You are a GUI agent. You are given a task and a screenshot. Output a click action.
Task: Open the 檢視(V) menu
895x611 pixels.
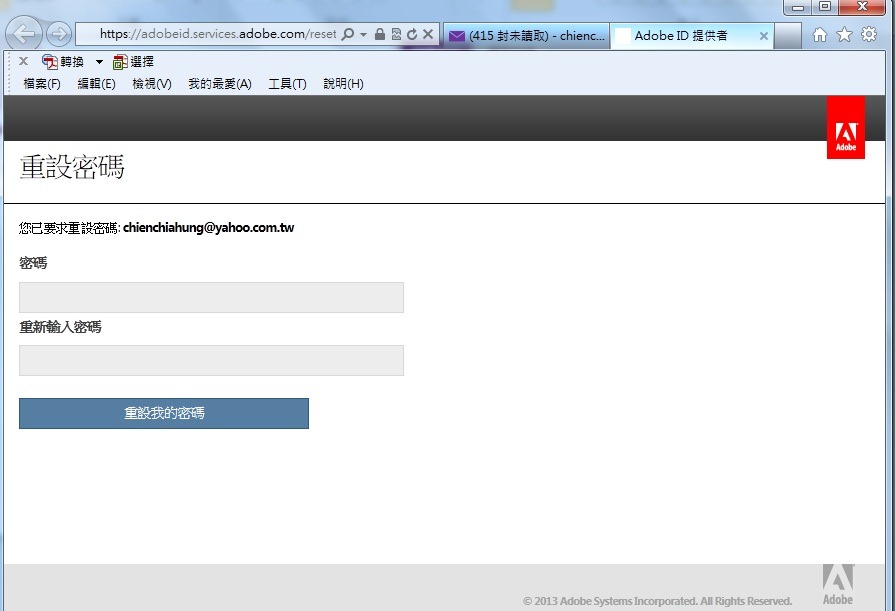click(152, 84)
